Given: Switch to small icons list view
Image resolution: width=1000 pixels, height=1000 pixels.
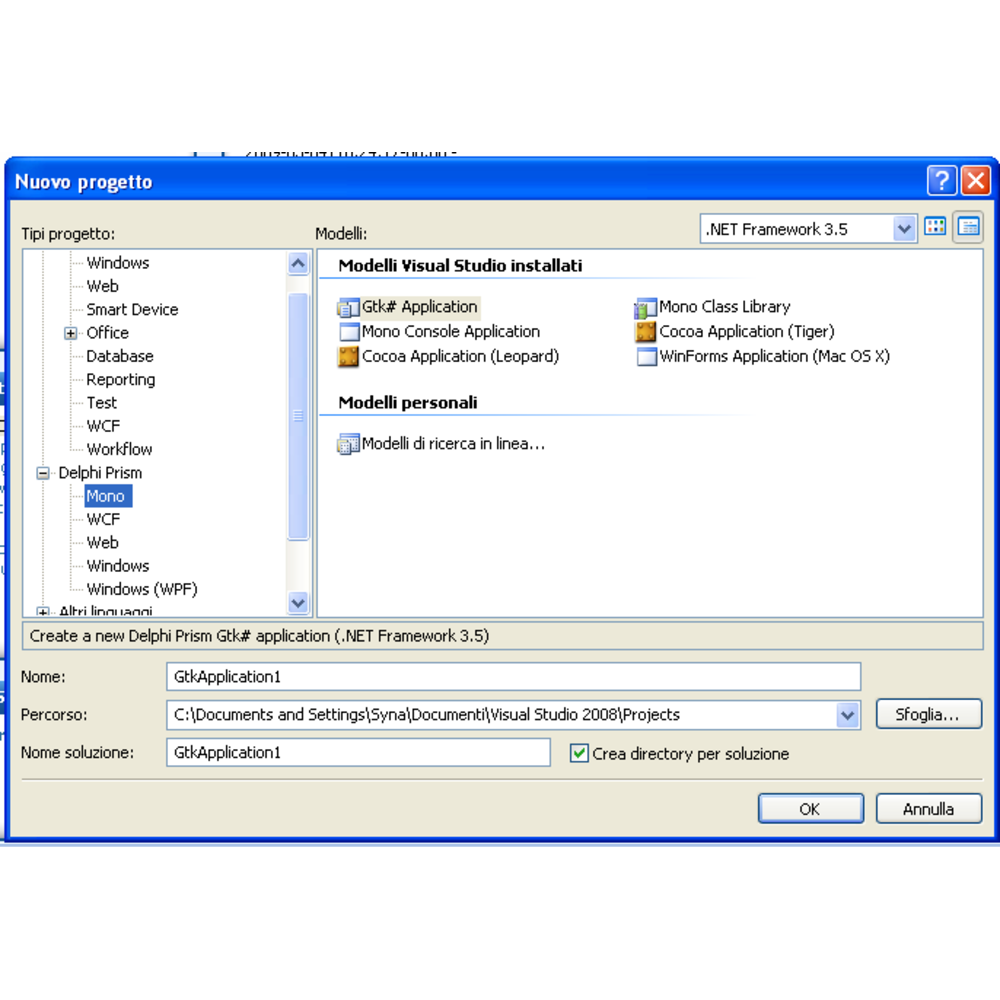Looking at the screenshot, I should tap(967, 227).
